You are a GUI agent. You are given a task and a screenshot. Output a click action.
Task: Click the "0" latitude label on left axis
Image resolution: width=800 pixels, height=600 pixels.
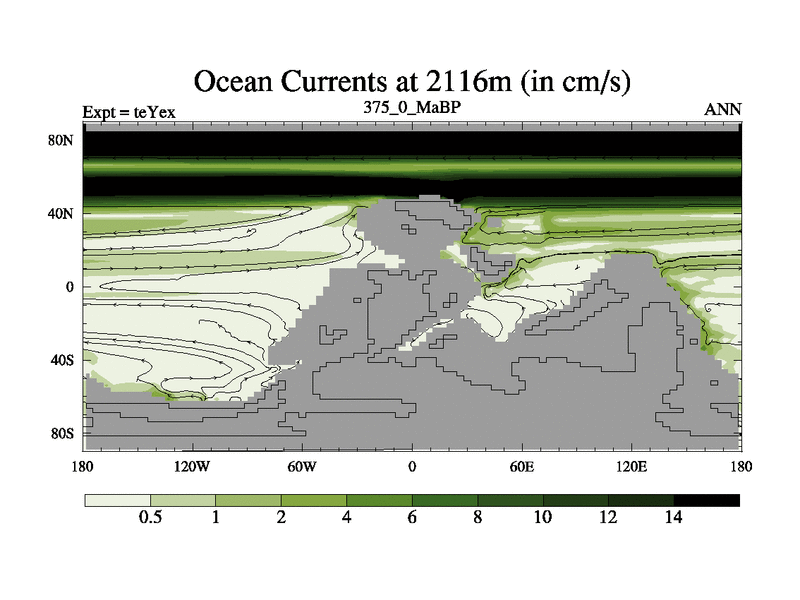click(70, 287)
